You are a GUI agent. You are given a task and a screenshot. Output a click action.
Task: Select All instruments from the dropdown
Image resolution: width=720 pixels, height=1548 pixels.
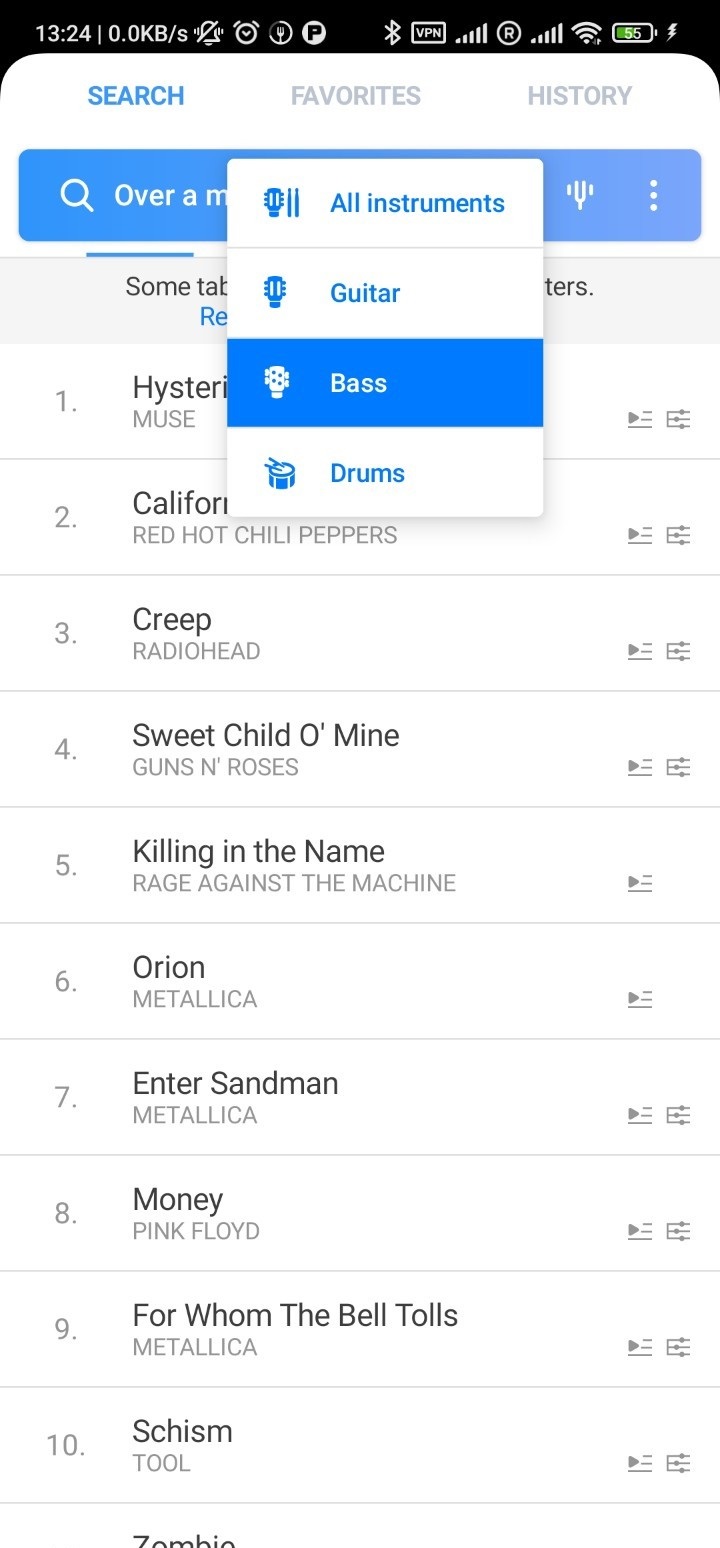(x=385, y=203)
